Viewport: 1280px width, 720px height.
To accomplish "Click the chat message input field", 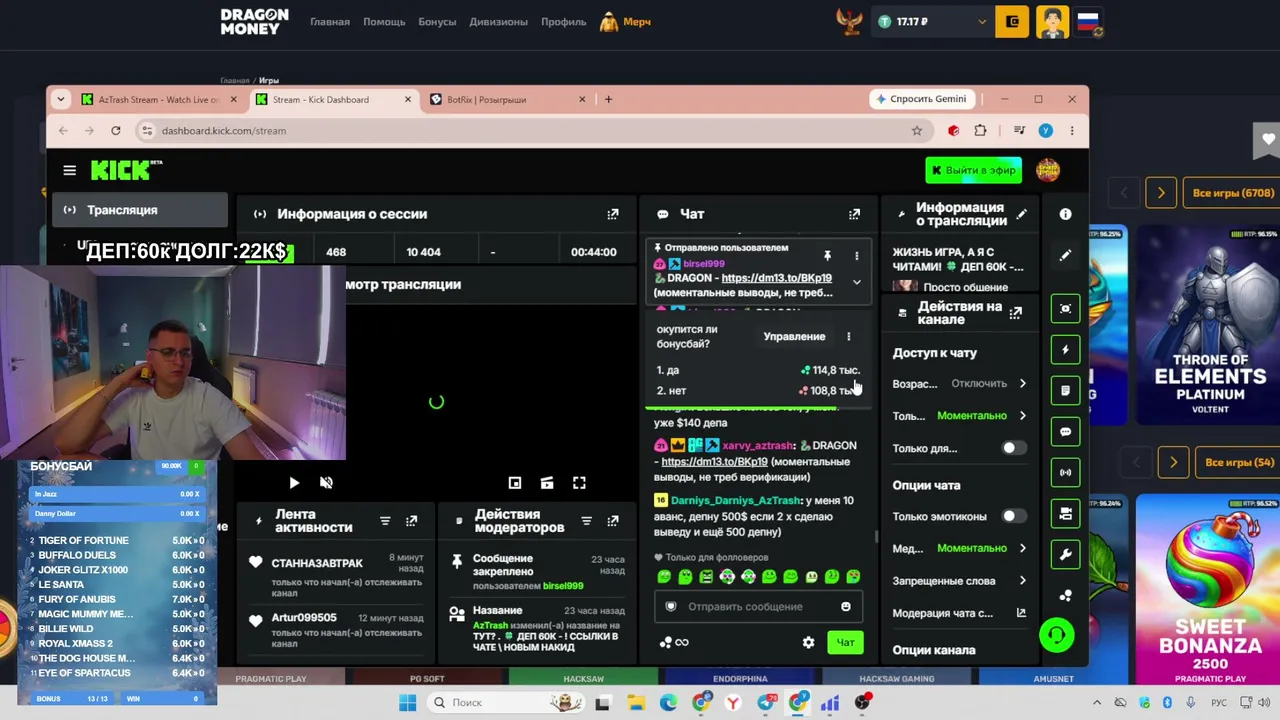I will coord(758,606).
